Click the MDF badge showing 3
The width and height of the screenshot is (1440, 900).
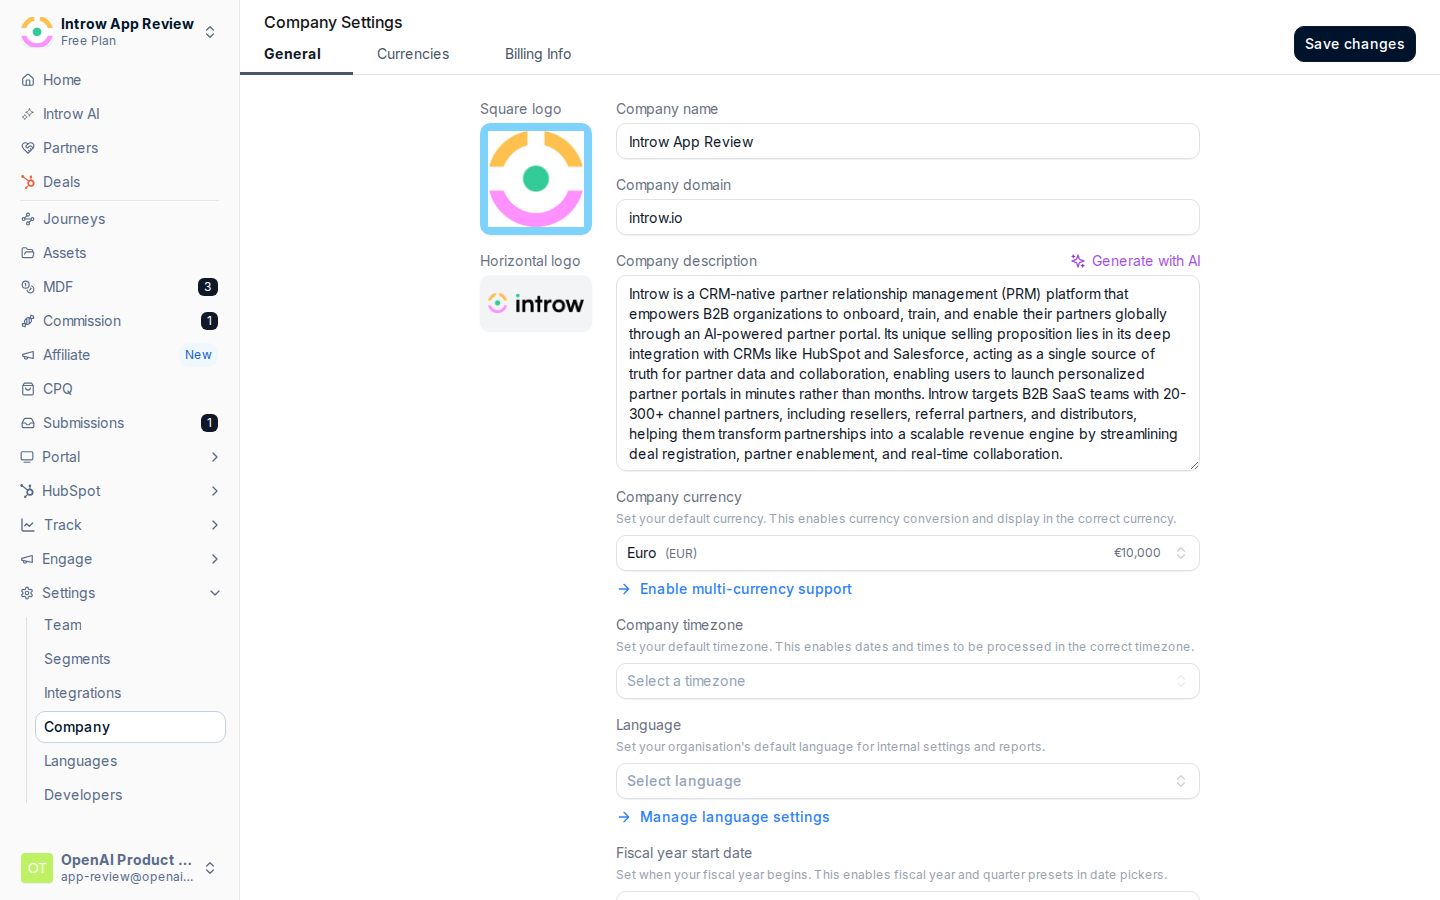tap(208, 287)
